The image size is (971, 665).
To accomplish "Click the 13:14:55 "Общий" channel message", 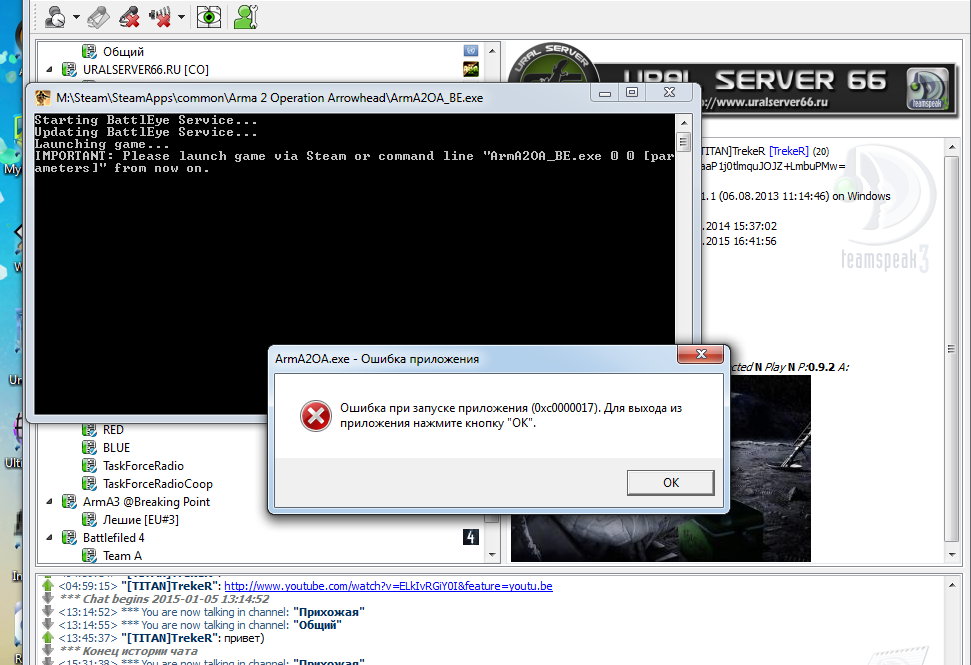I will click(x=200, y=625).
